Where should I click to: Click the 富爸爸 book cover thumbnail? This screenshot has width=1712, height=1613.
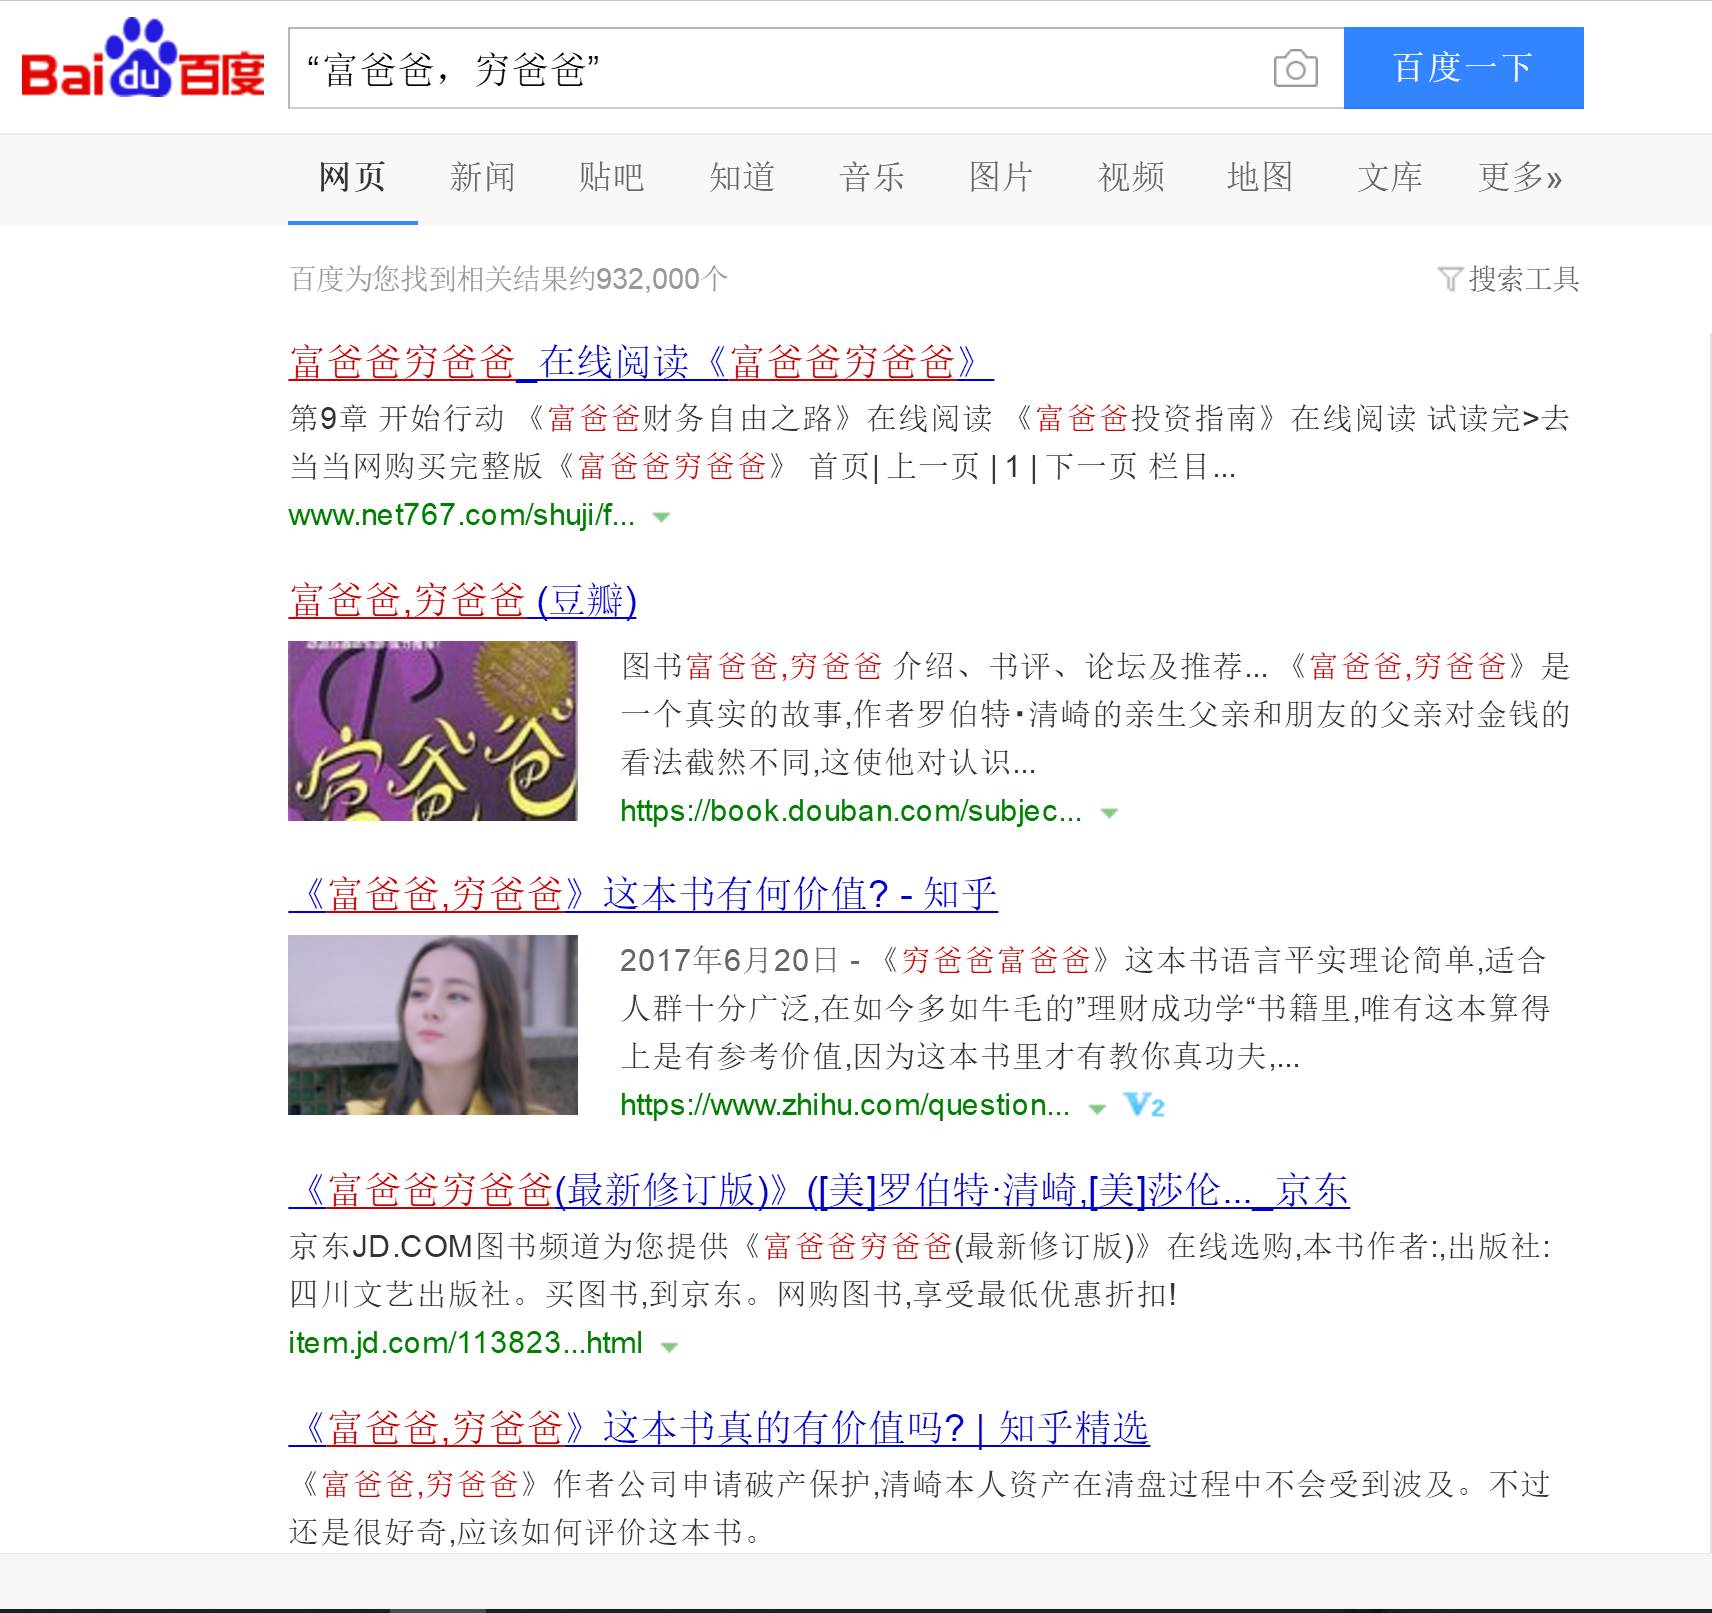click(433, 731)
